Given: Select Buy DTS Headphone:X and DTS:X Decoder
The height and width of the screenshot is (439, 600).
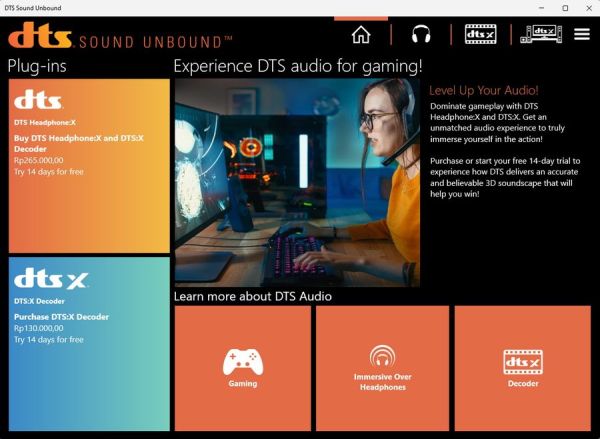Looking at the screenshot, I should pos(79,144).
